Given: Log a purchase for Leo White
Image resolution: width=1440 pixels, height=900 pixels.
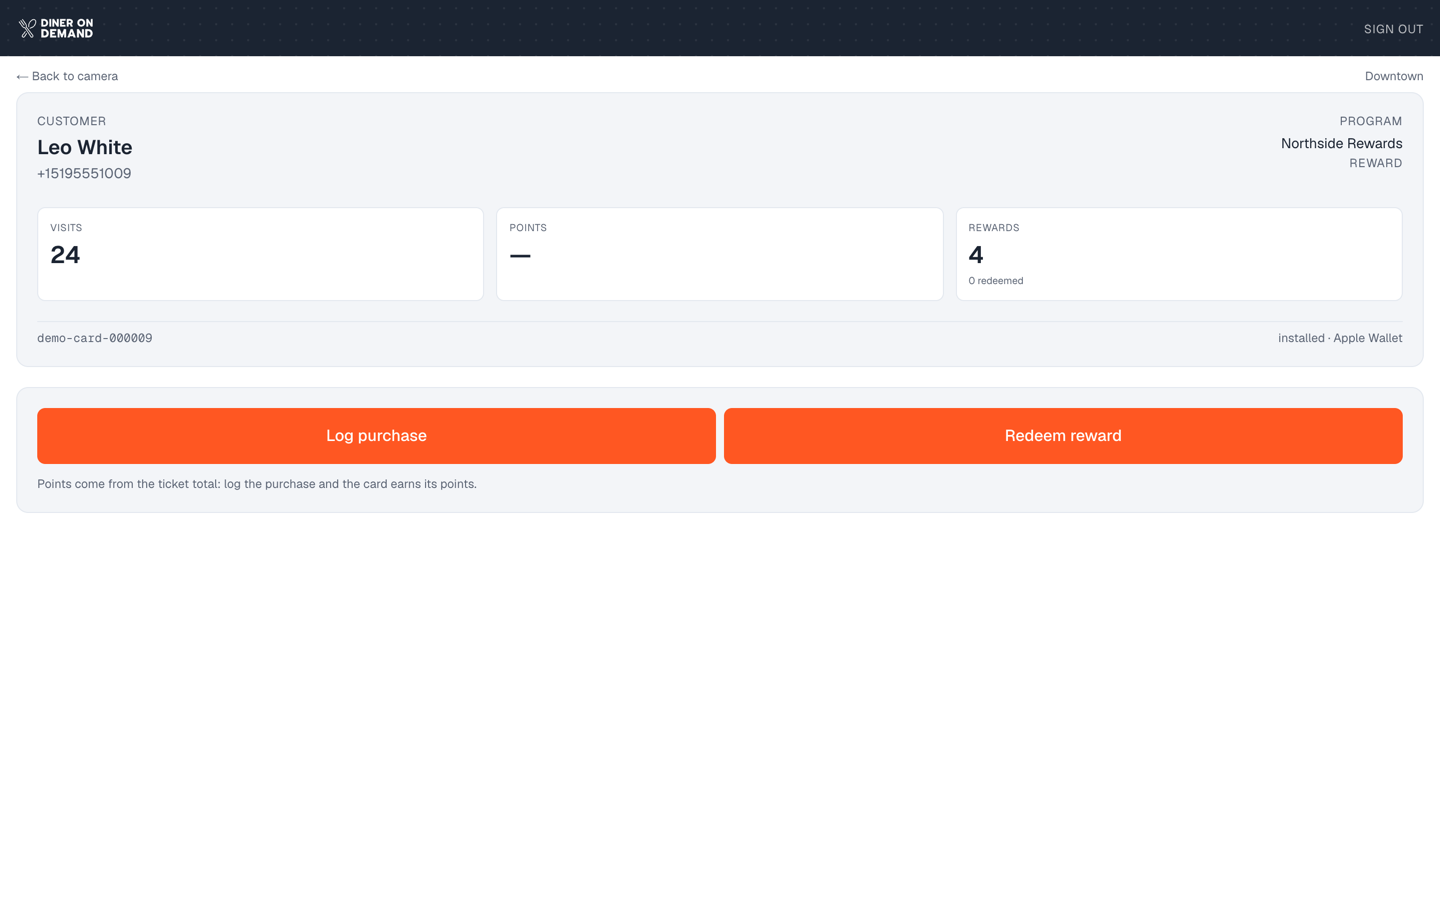Looking at the screenshot, I should click(376, 436).
